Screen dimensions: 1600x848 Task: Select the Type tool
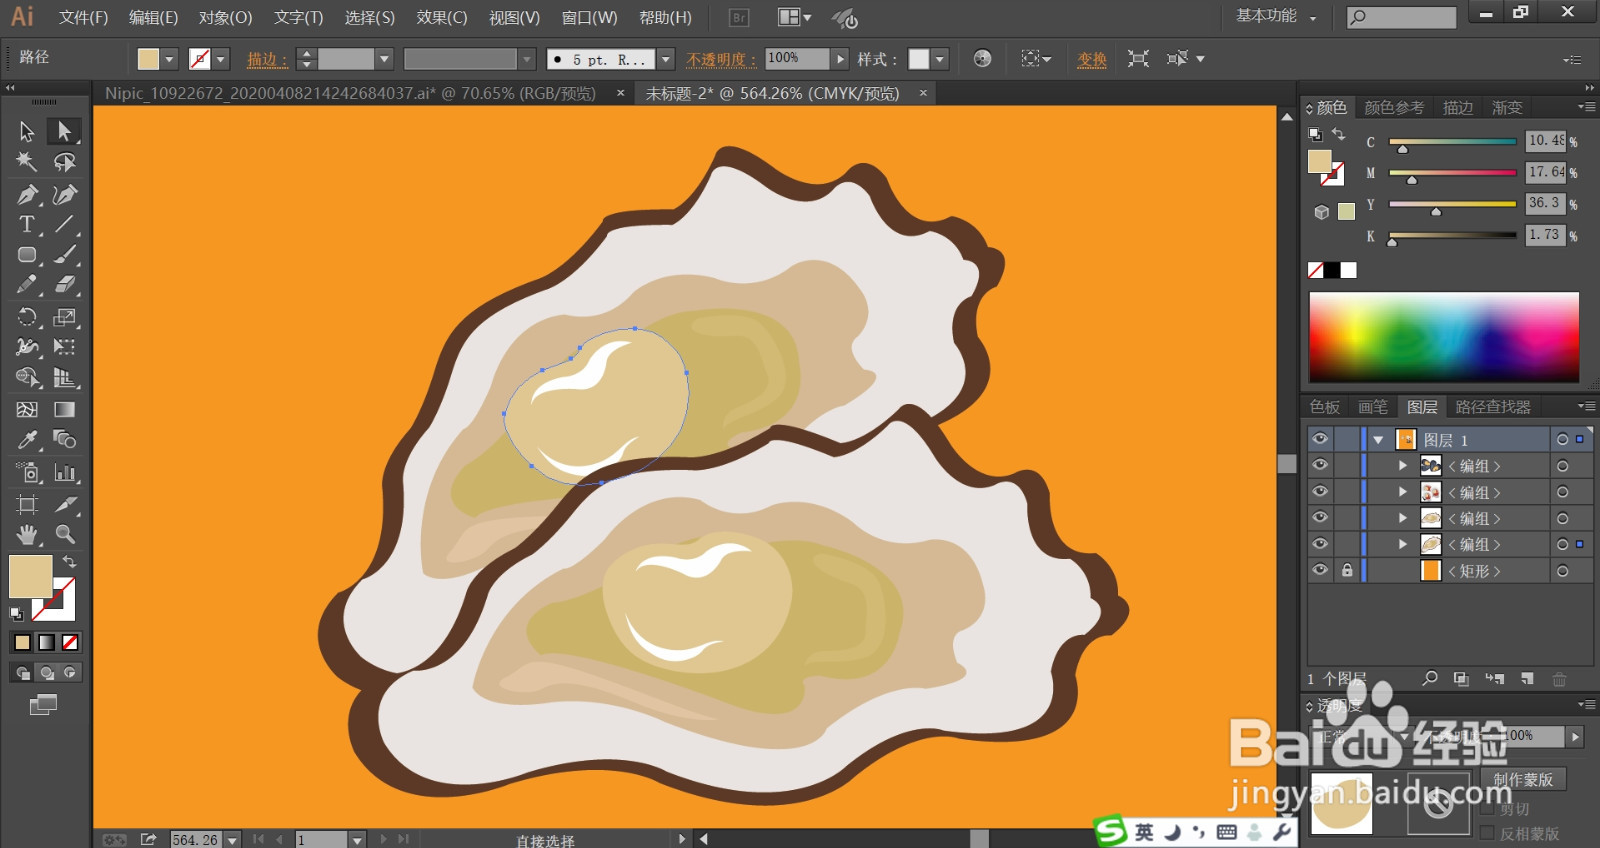(x=27, y=224)
